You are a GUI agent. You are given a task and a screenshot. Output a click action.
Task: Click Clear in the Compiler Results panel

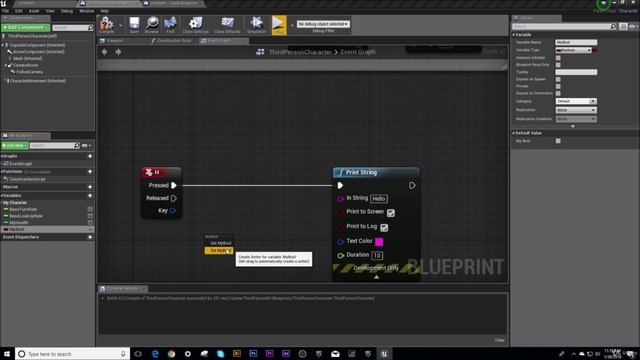[500, 340]
